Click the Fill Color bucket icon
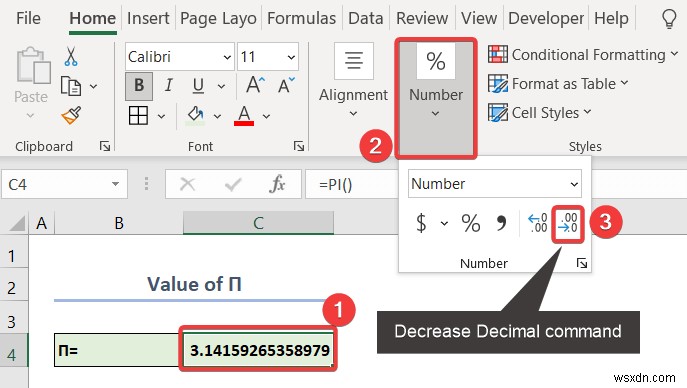 (x=196, y=116)
